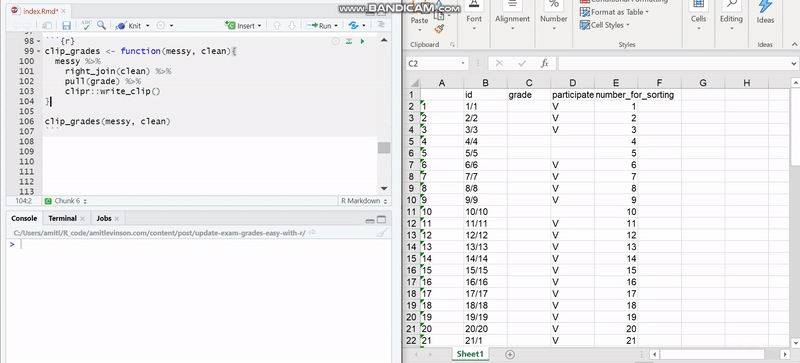The width and height of the screenshot is (800, 363).
Task: Knit the R Markdown document
Action: pyautogui.click(x=129, y=26)
